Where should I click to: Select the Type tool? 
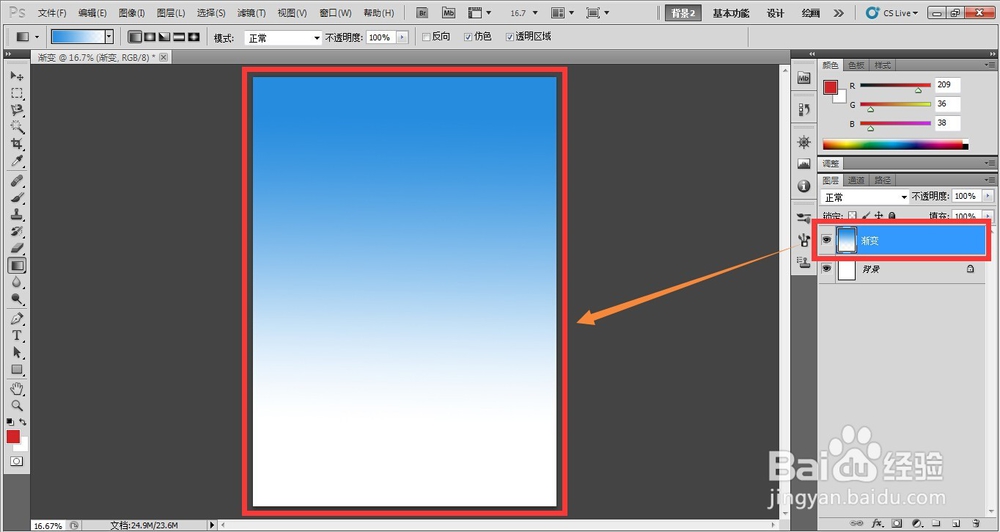[17, 336]
